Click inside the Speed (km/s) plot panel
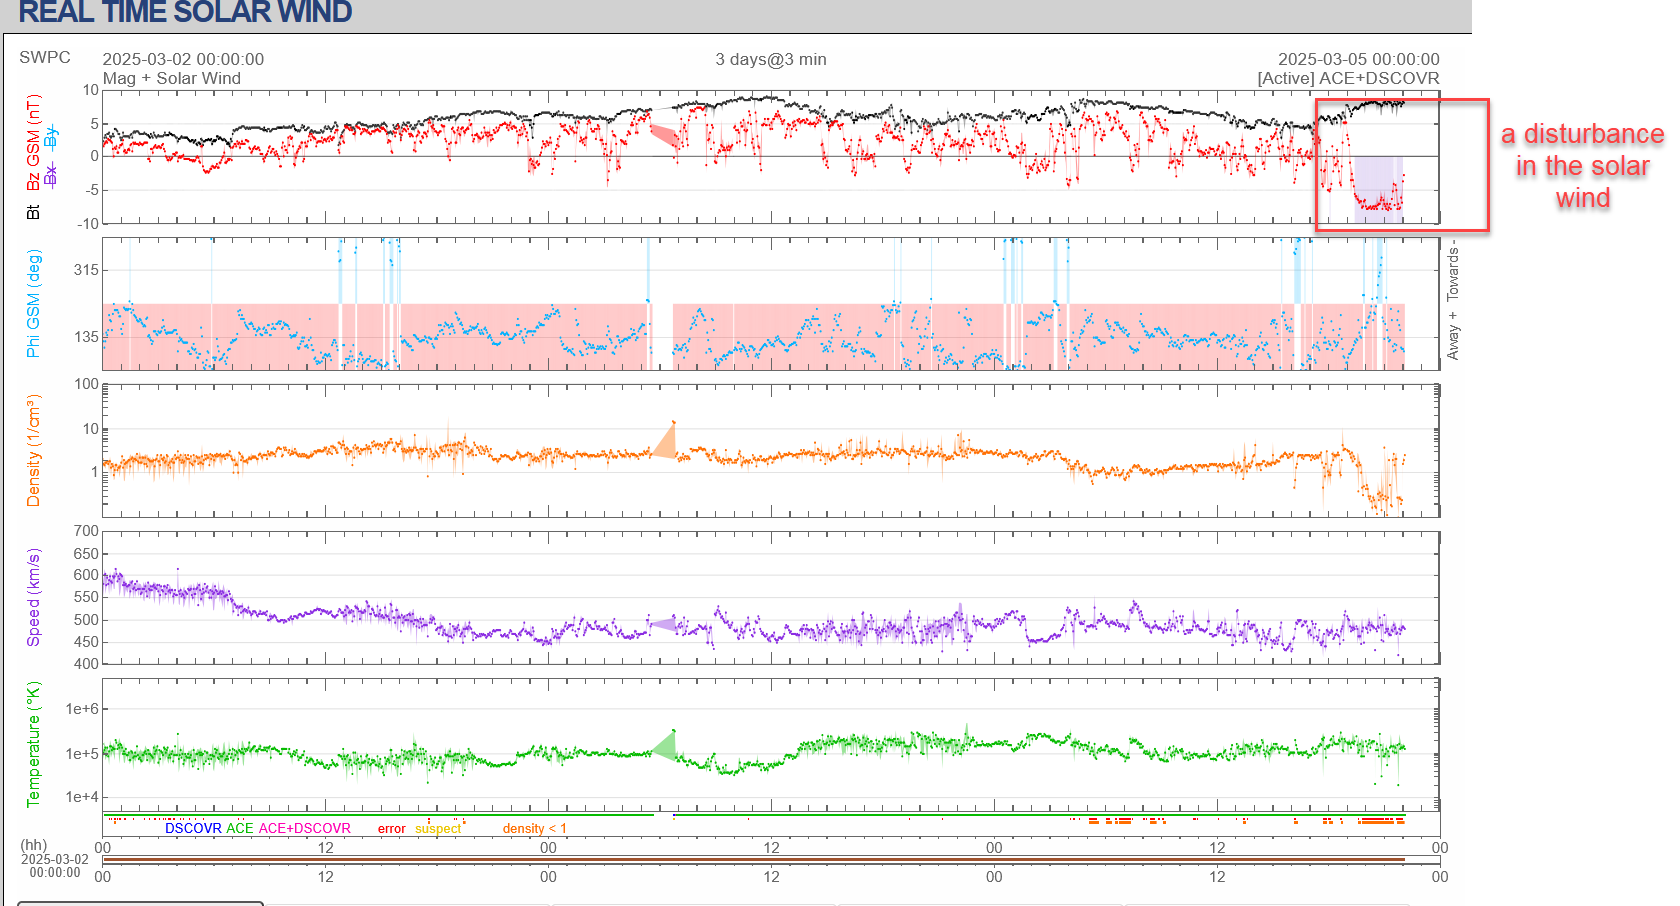 tap(771, 597)
